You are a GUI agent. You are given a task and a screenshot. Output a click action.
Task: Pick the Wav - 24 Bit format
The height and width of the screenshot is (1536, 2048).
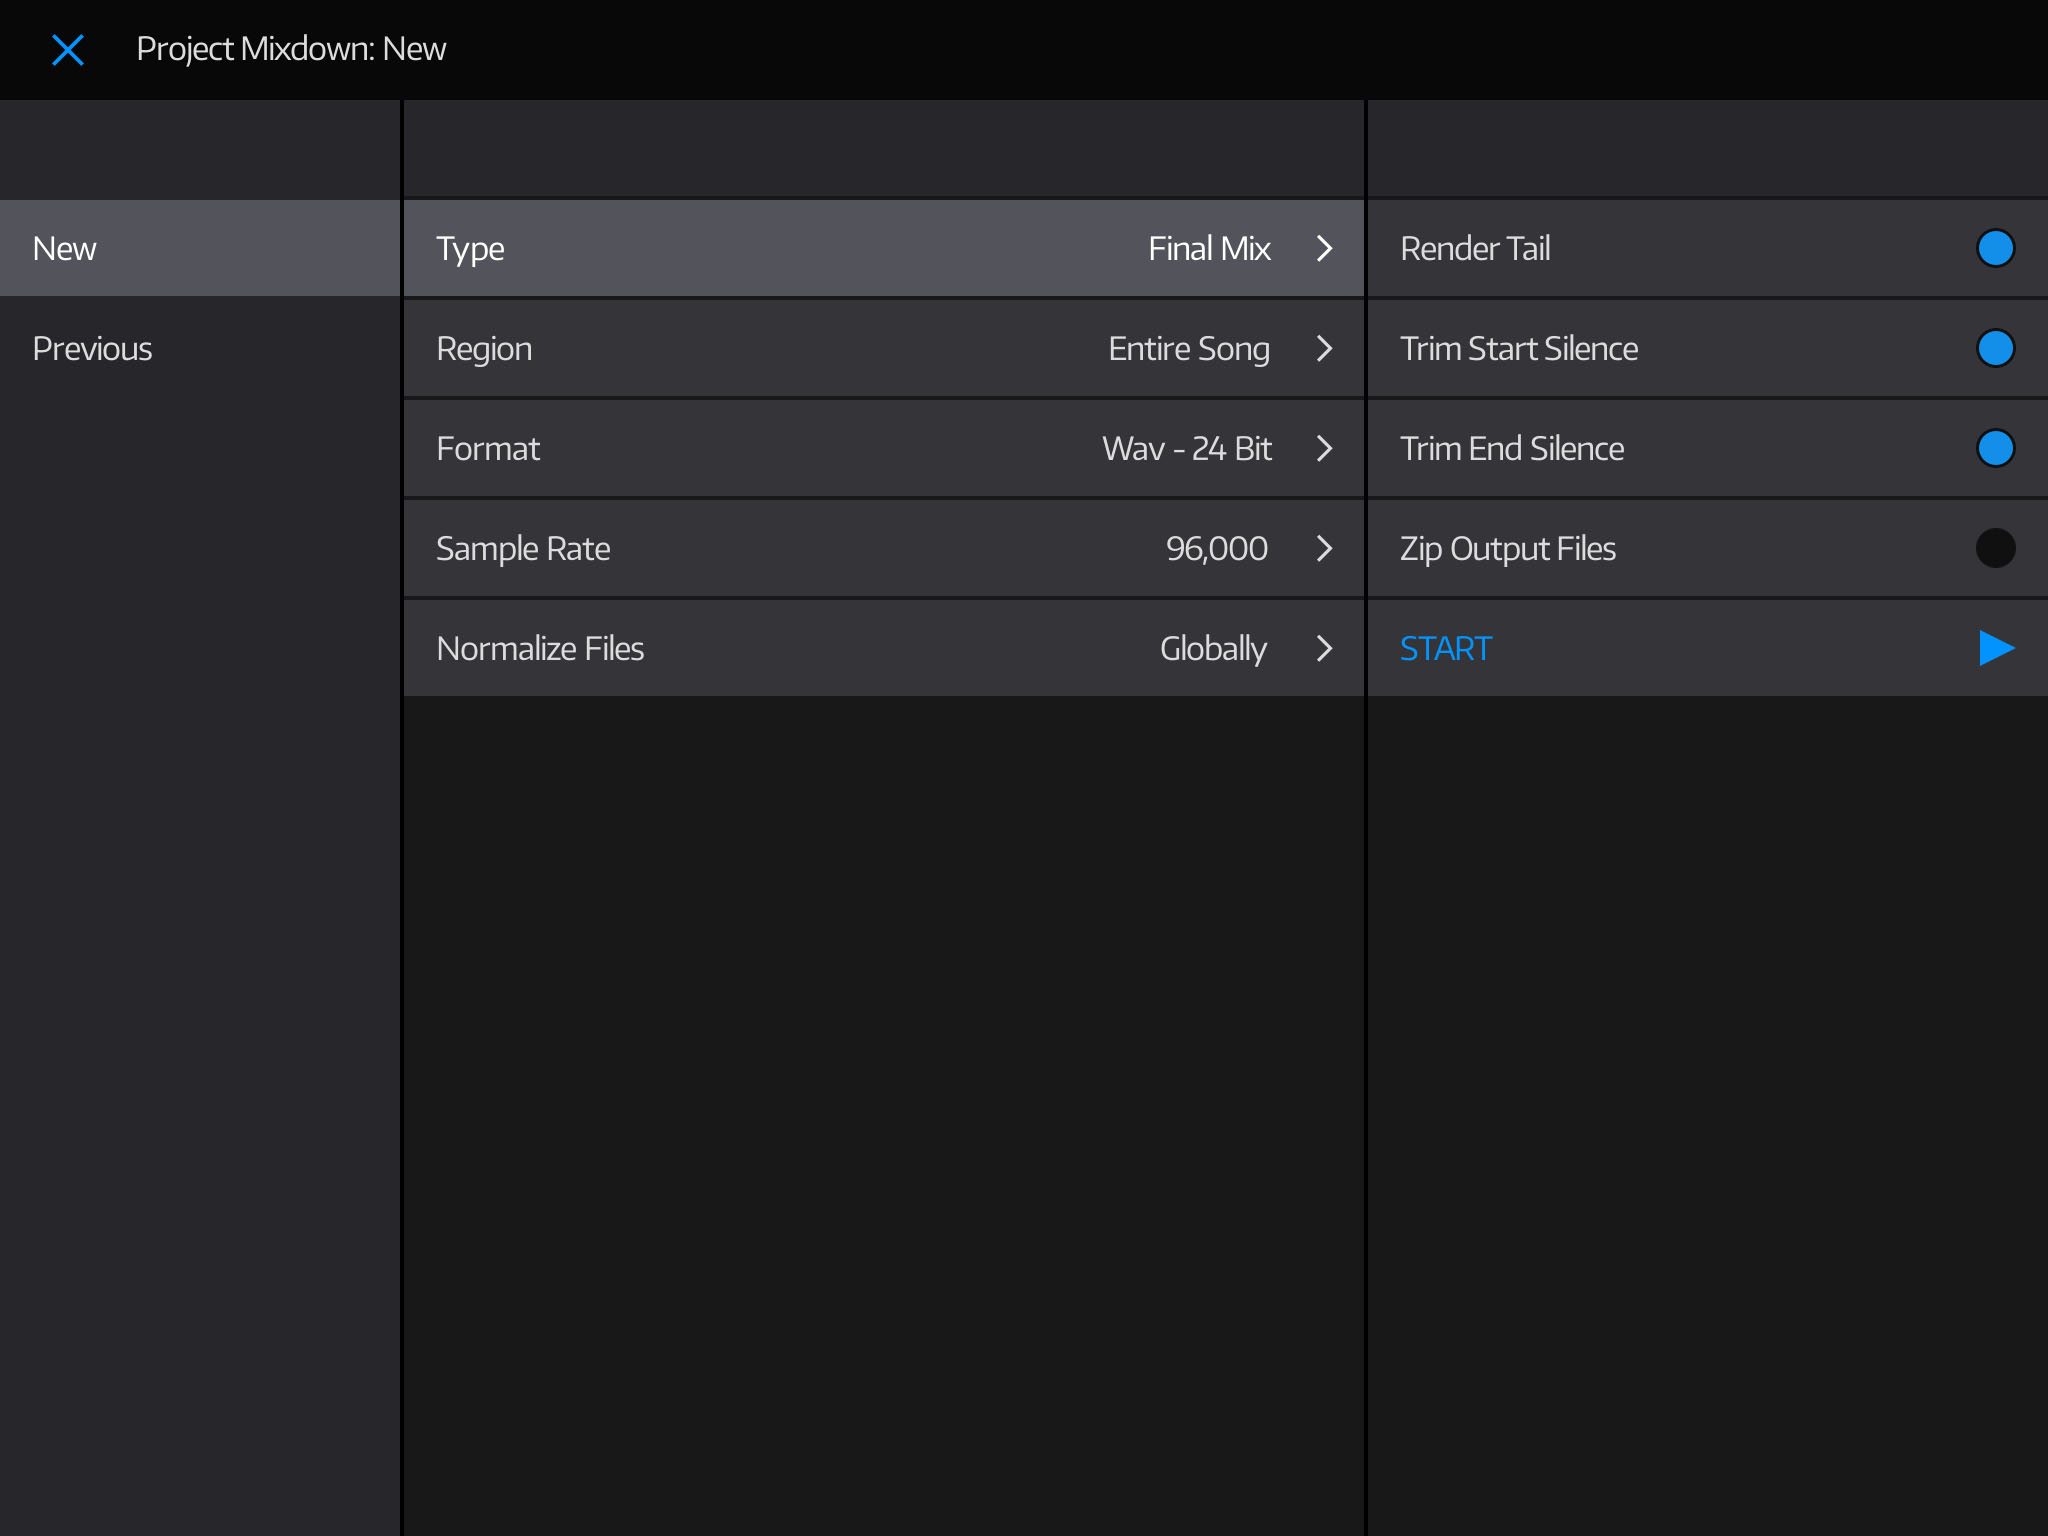tap(1186, 448)
